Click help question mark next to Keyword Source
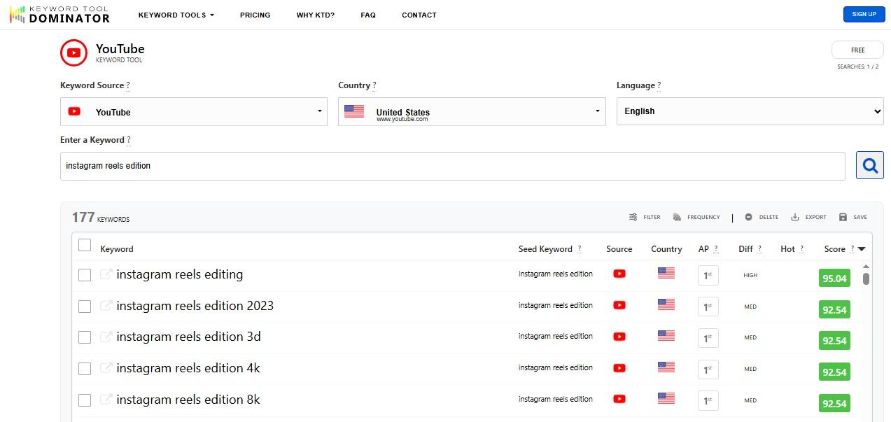Screen dimensions: 891x422 point(128,86)
